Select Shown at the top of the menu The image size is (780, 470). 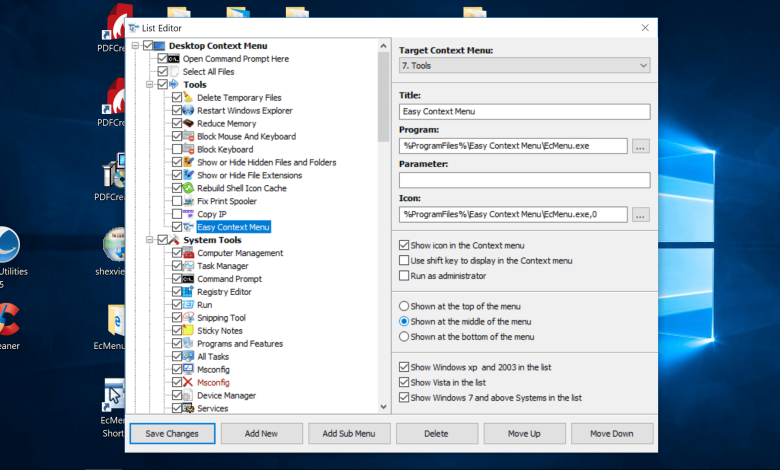pos(404,306)
